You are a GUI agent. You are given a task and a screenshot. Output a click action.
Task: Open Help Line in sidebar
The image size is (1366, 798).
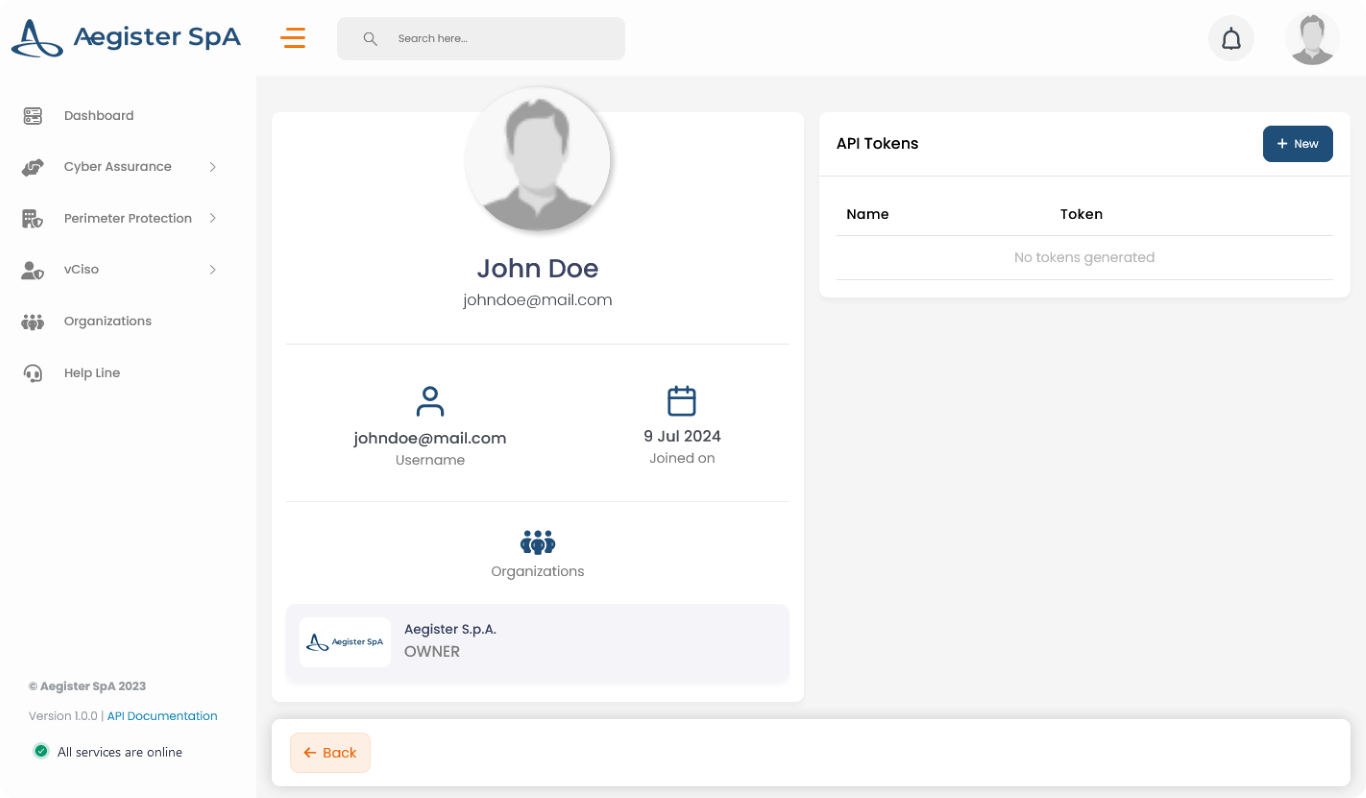point(92,373)
